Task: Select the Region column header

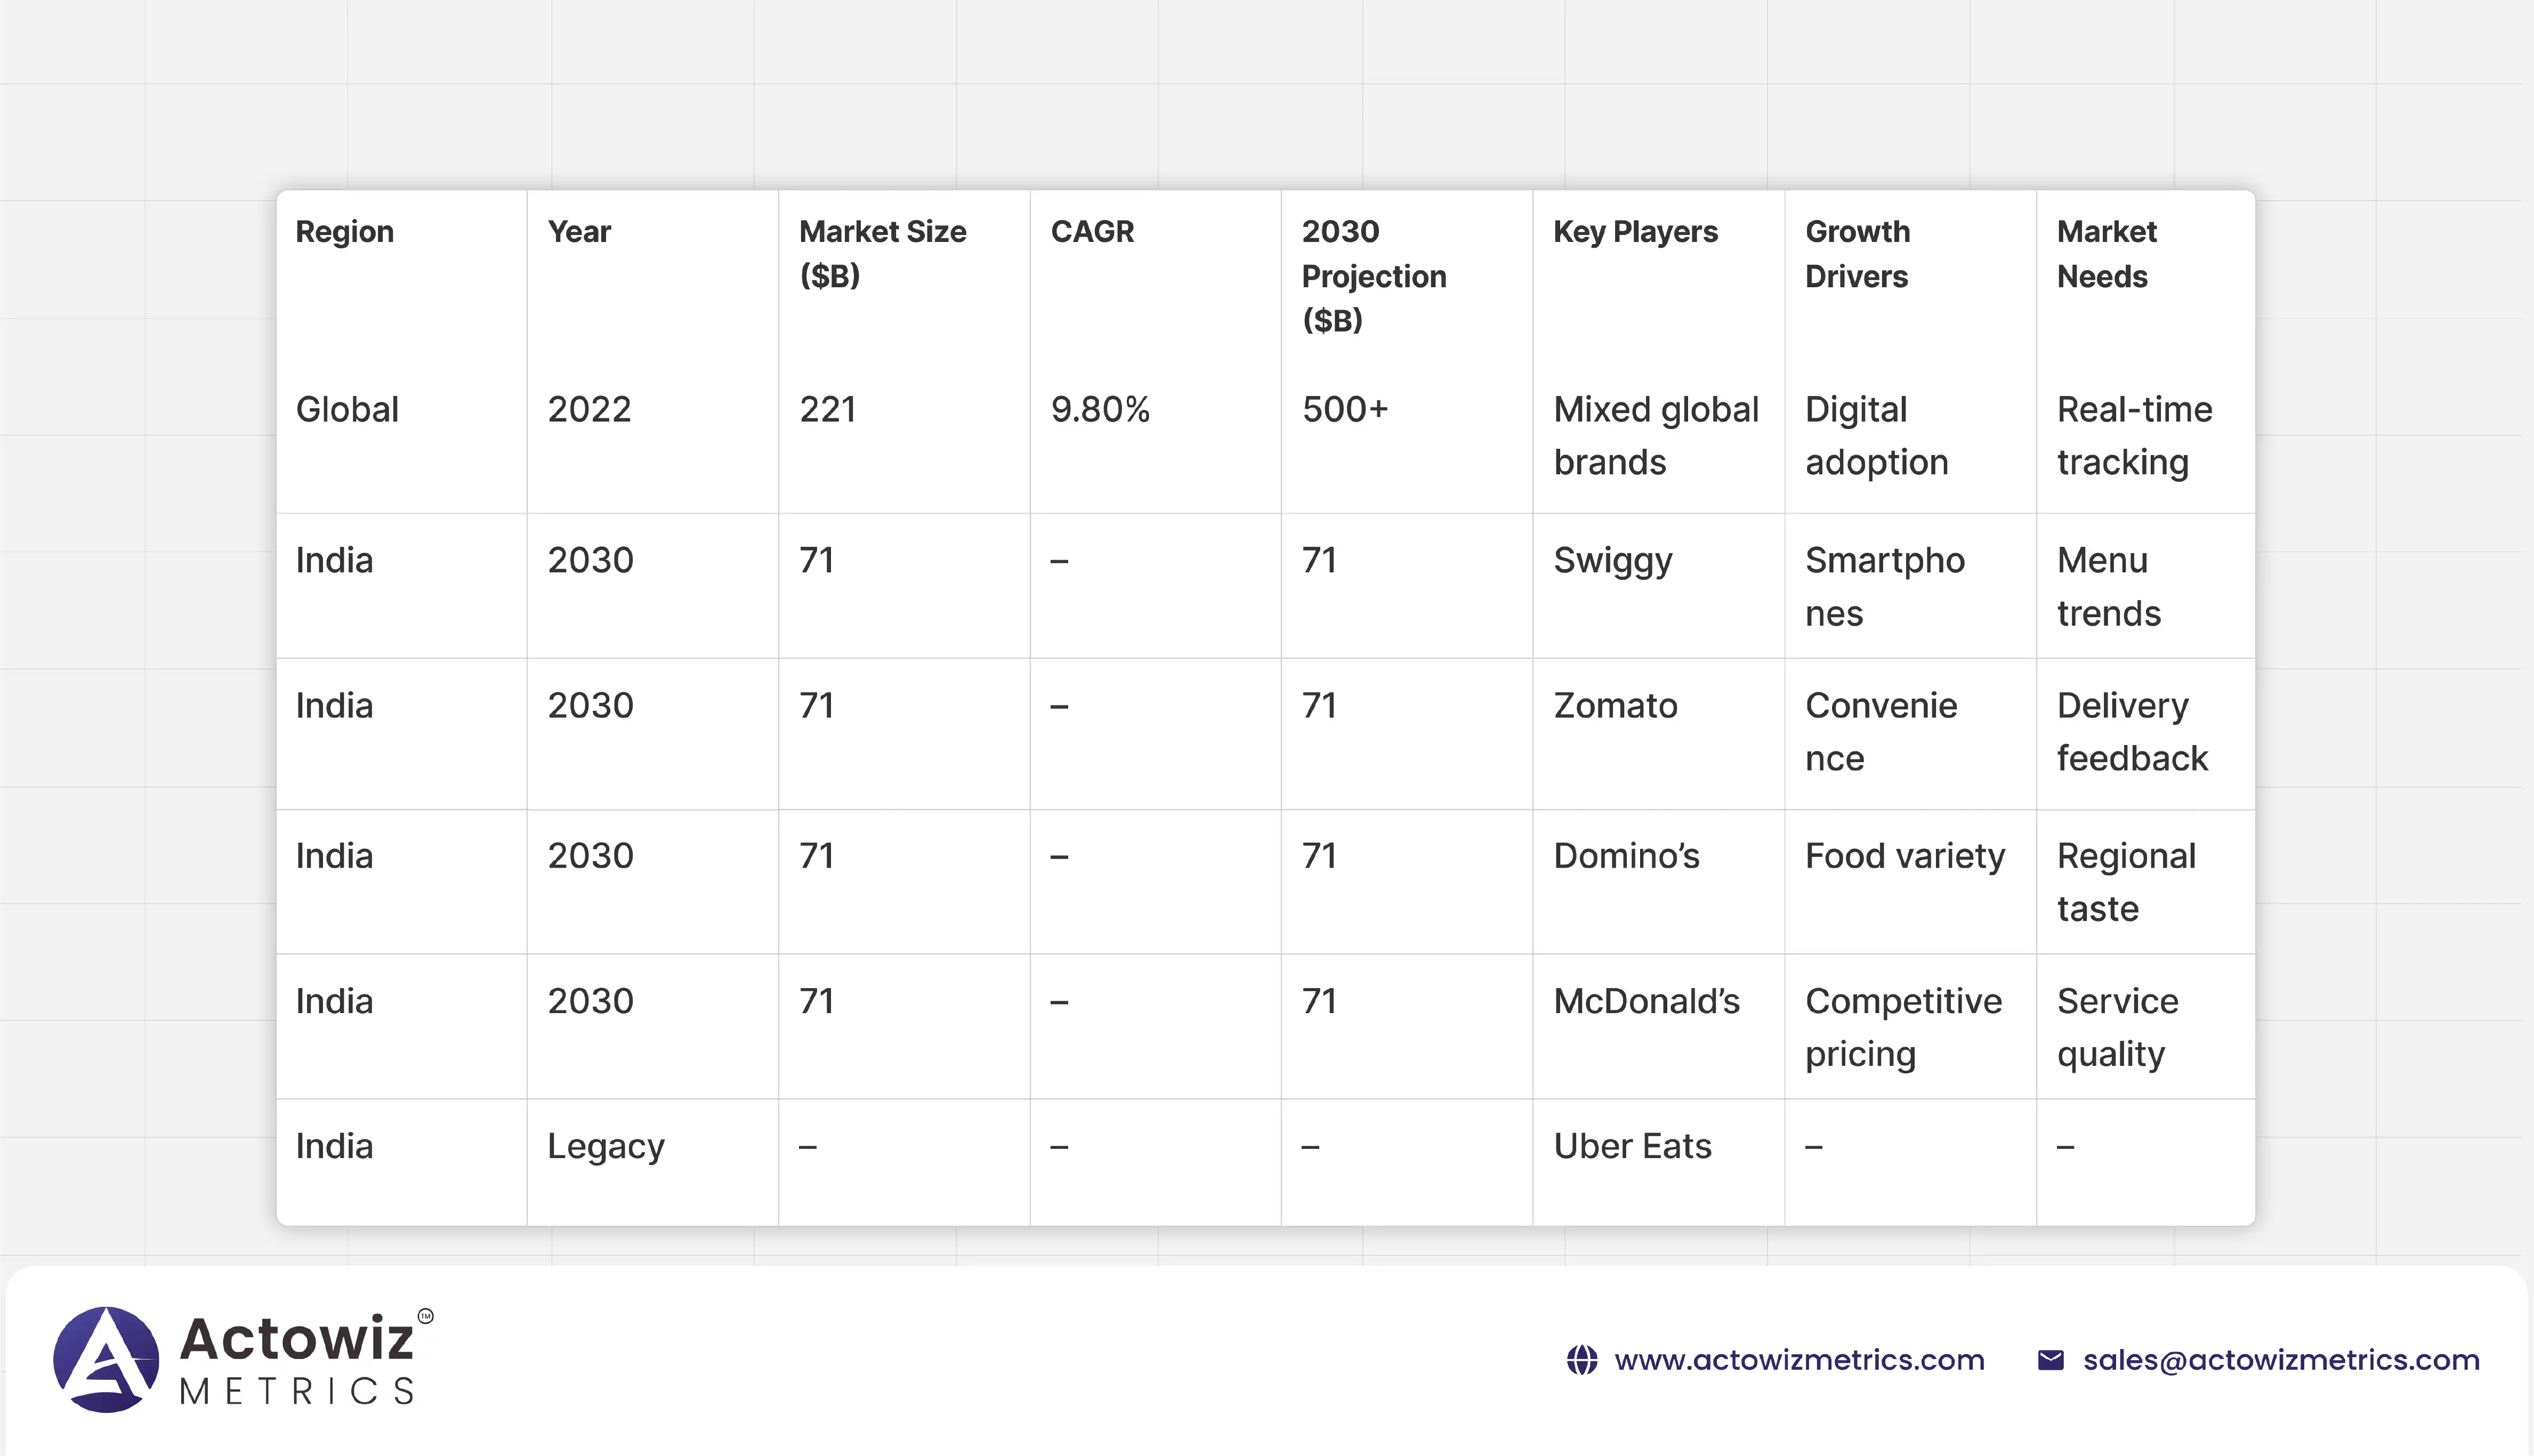Action: 344,232
